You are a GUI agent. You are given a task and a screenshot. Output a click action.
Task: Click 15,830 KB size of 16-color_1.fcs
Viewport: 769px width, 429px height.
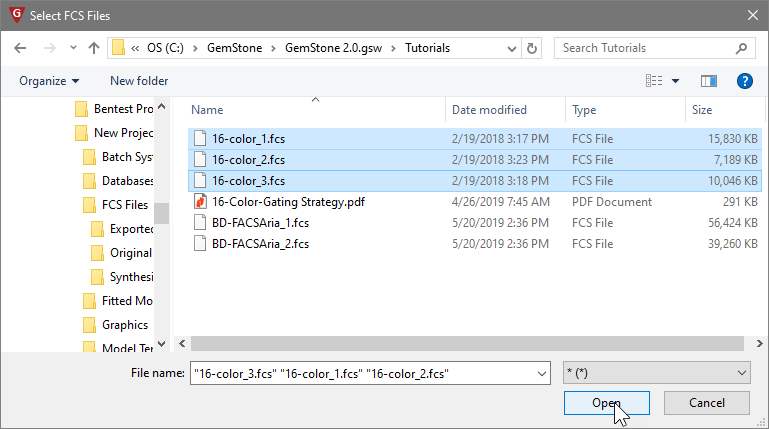click(x=733, y=139)
